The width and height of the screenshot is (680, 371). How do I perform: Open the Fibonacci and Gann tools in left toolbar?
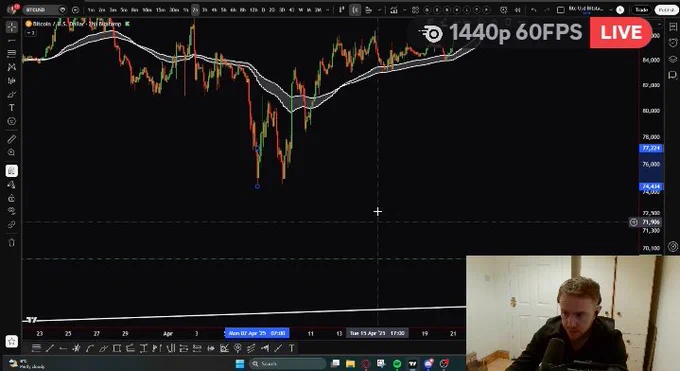click(12, 53)
